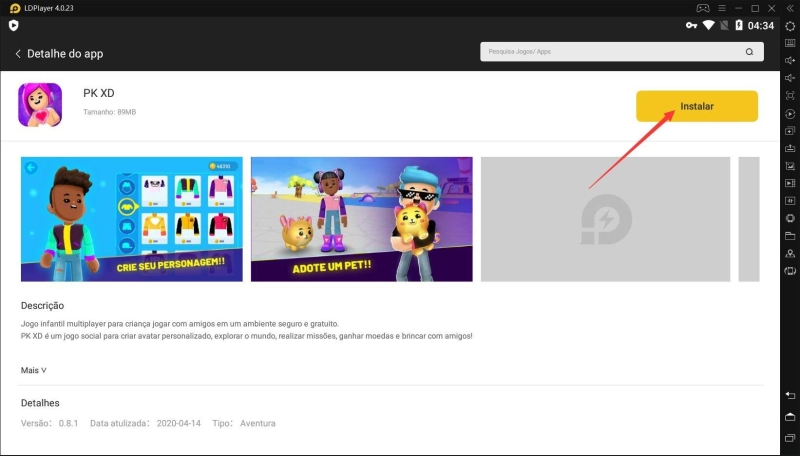Screen dimensions: 800x456
Task: Click the gray placeholder screenshot
Action: pos(605,219)
